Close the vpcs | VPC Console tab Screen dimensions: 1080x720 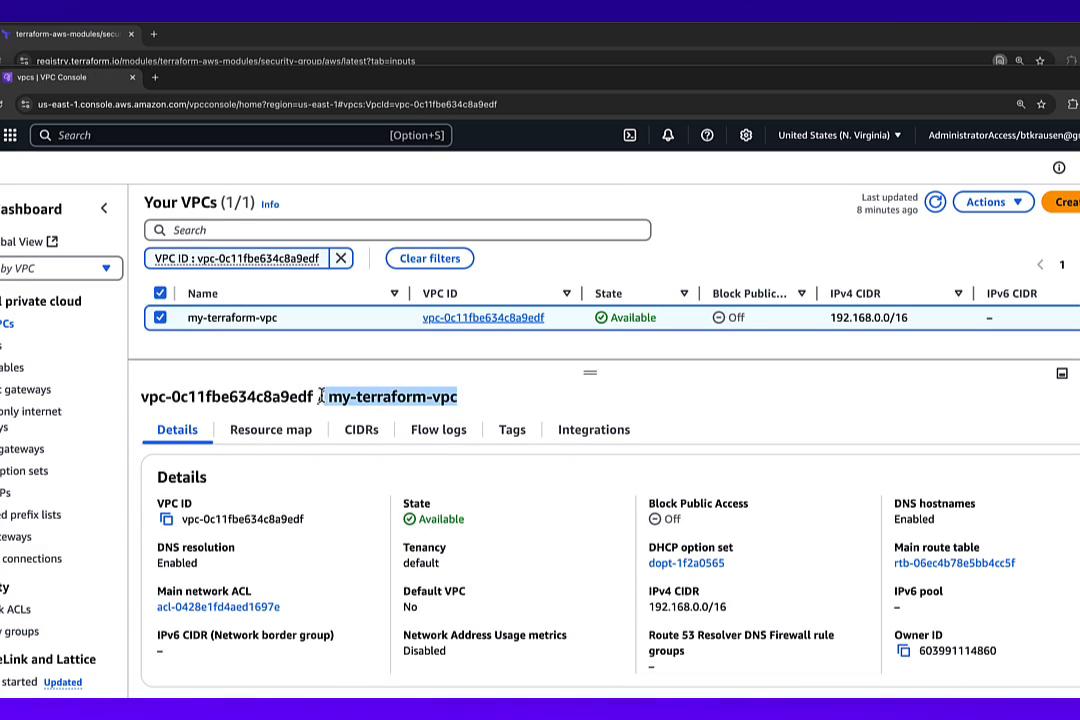tap(133, 77)
